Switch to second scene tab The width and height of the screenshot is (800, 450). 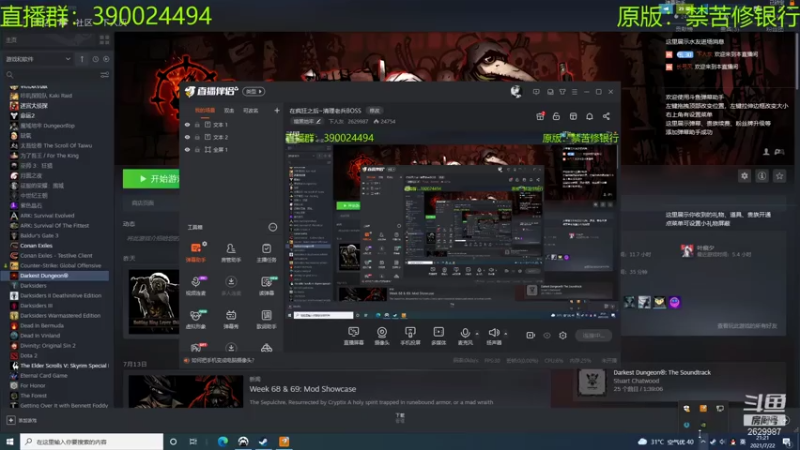click(x=229, y=110)
